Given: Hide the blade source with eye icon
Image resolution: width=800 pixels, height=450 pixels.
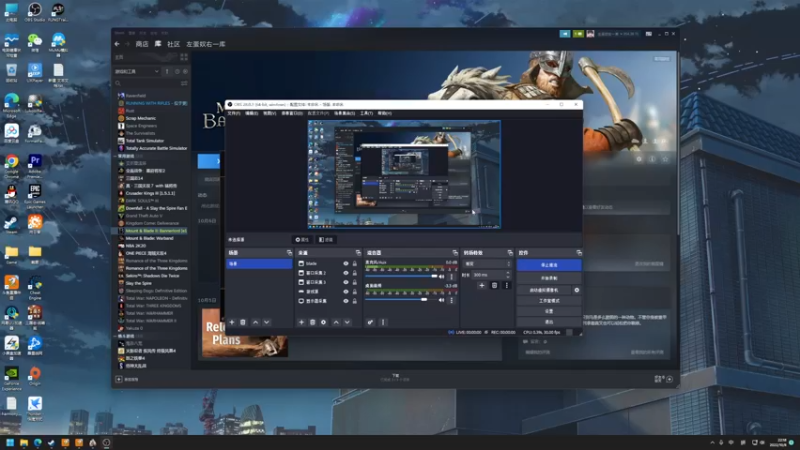Looking at the screenshot, I should [x=345, y=264].
